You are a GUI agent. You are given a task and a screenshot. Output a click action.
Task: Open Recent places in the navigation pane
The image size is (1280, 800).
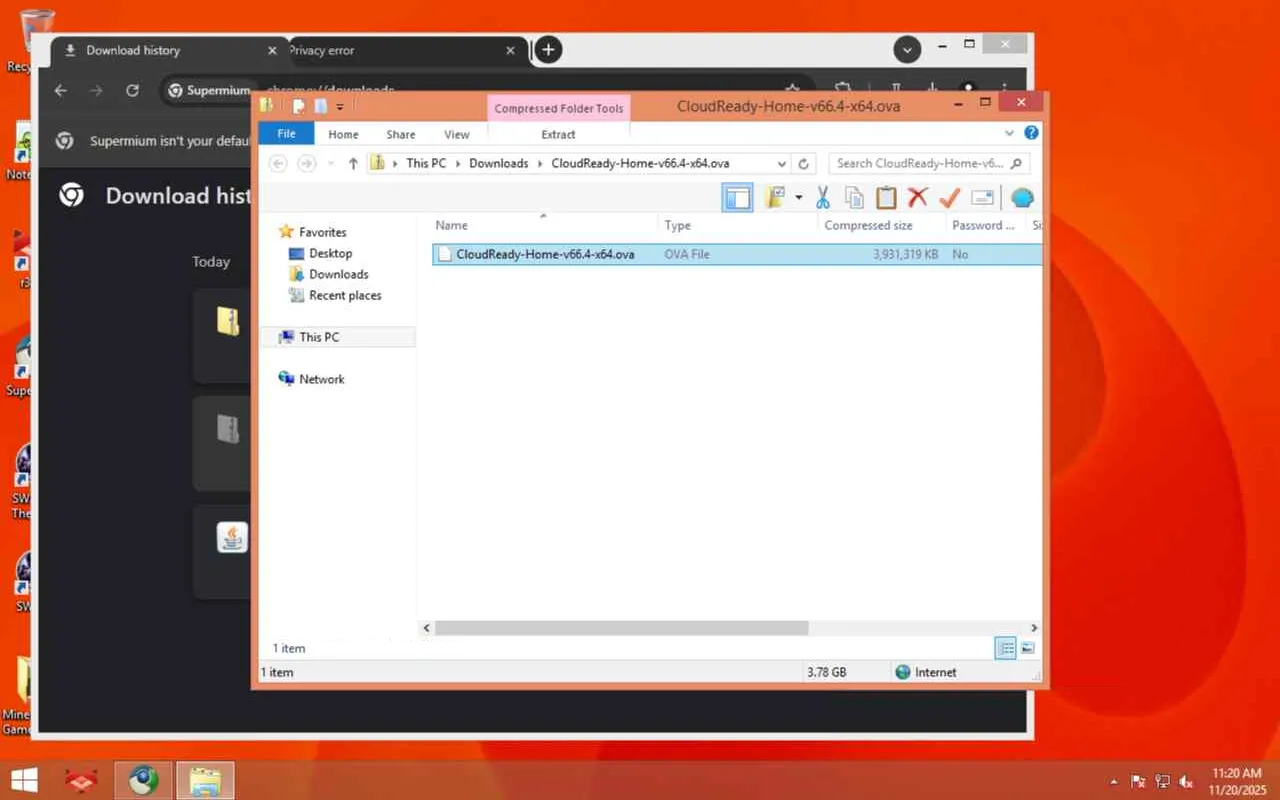click(x=345, y=295)
